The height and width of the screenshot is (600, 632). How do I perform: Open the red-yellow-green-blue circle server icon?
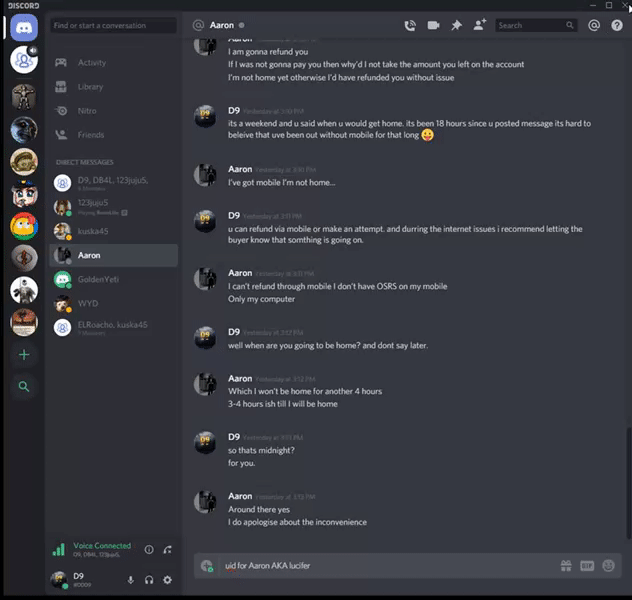coord(24,226)
